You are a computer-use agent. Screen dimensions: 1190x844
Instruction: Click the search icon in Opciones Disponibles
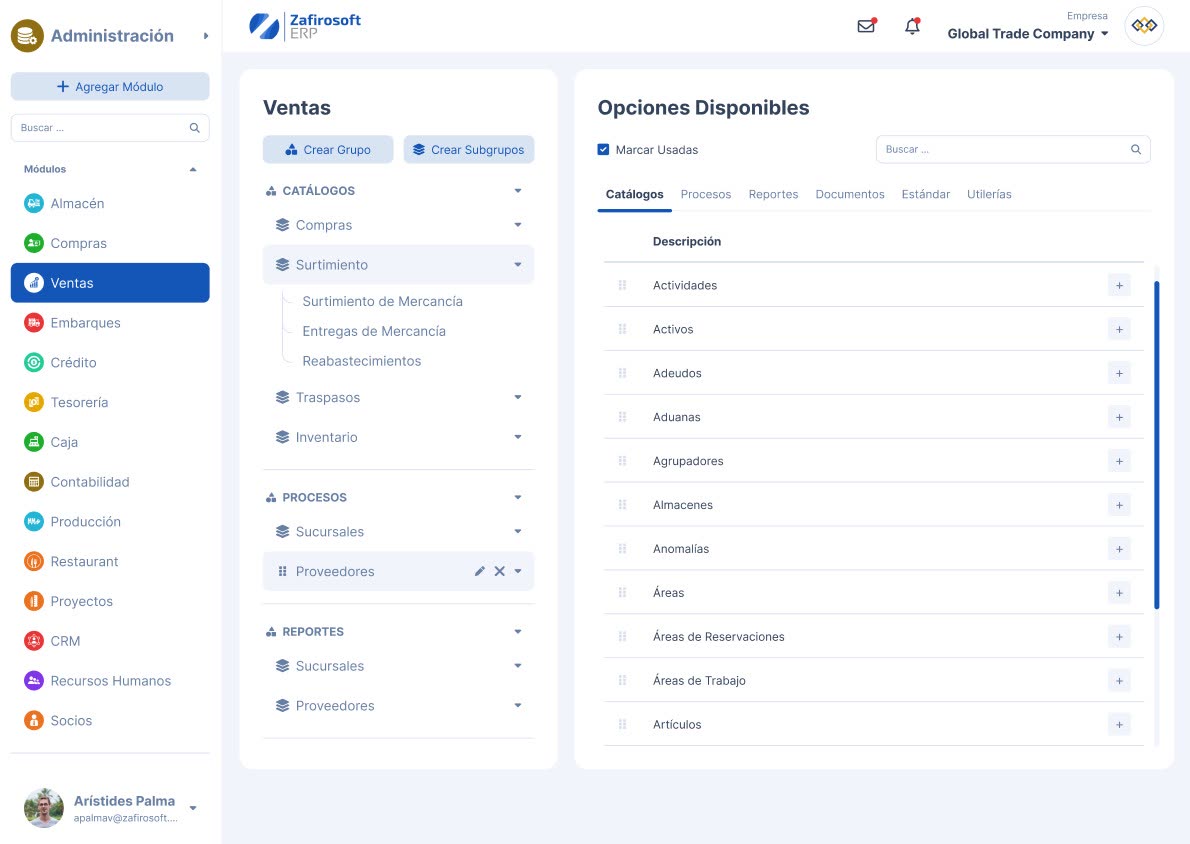point(1135,150)
